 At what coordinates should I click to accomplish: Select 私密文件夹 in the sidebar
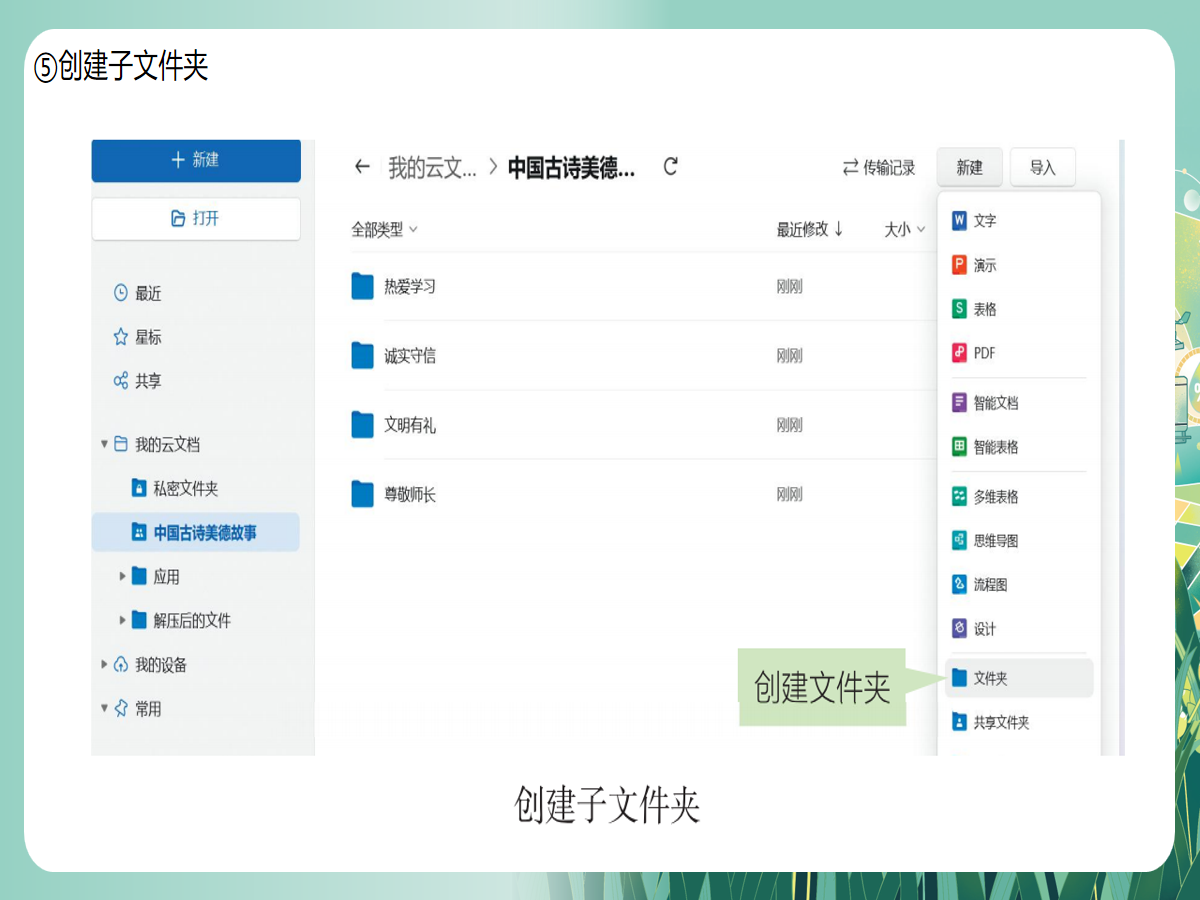point(185,489)
